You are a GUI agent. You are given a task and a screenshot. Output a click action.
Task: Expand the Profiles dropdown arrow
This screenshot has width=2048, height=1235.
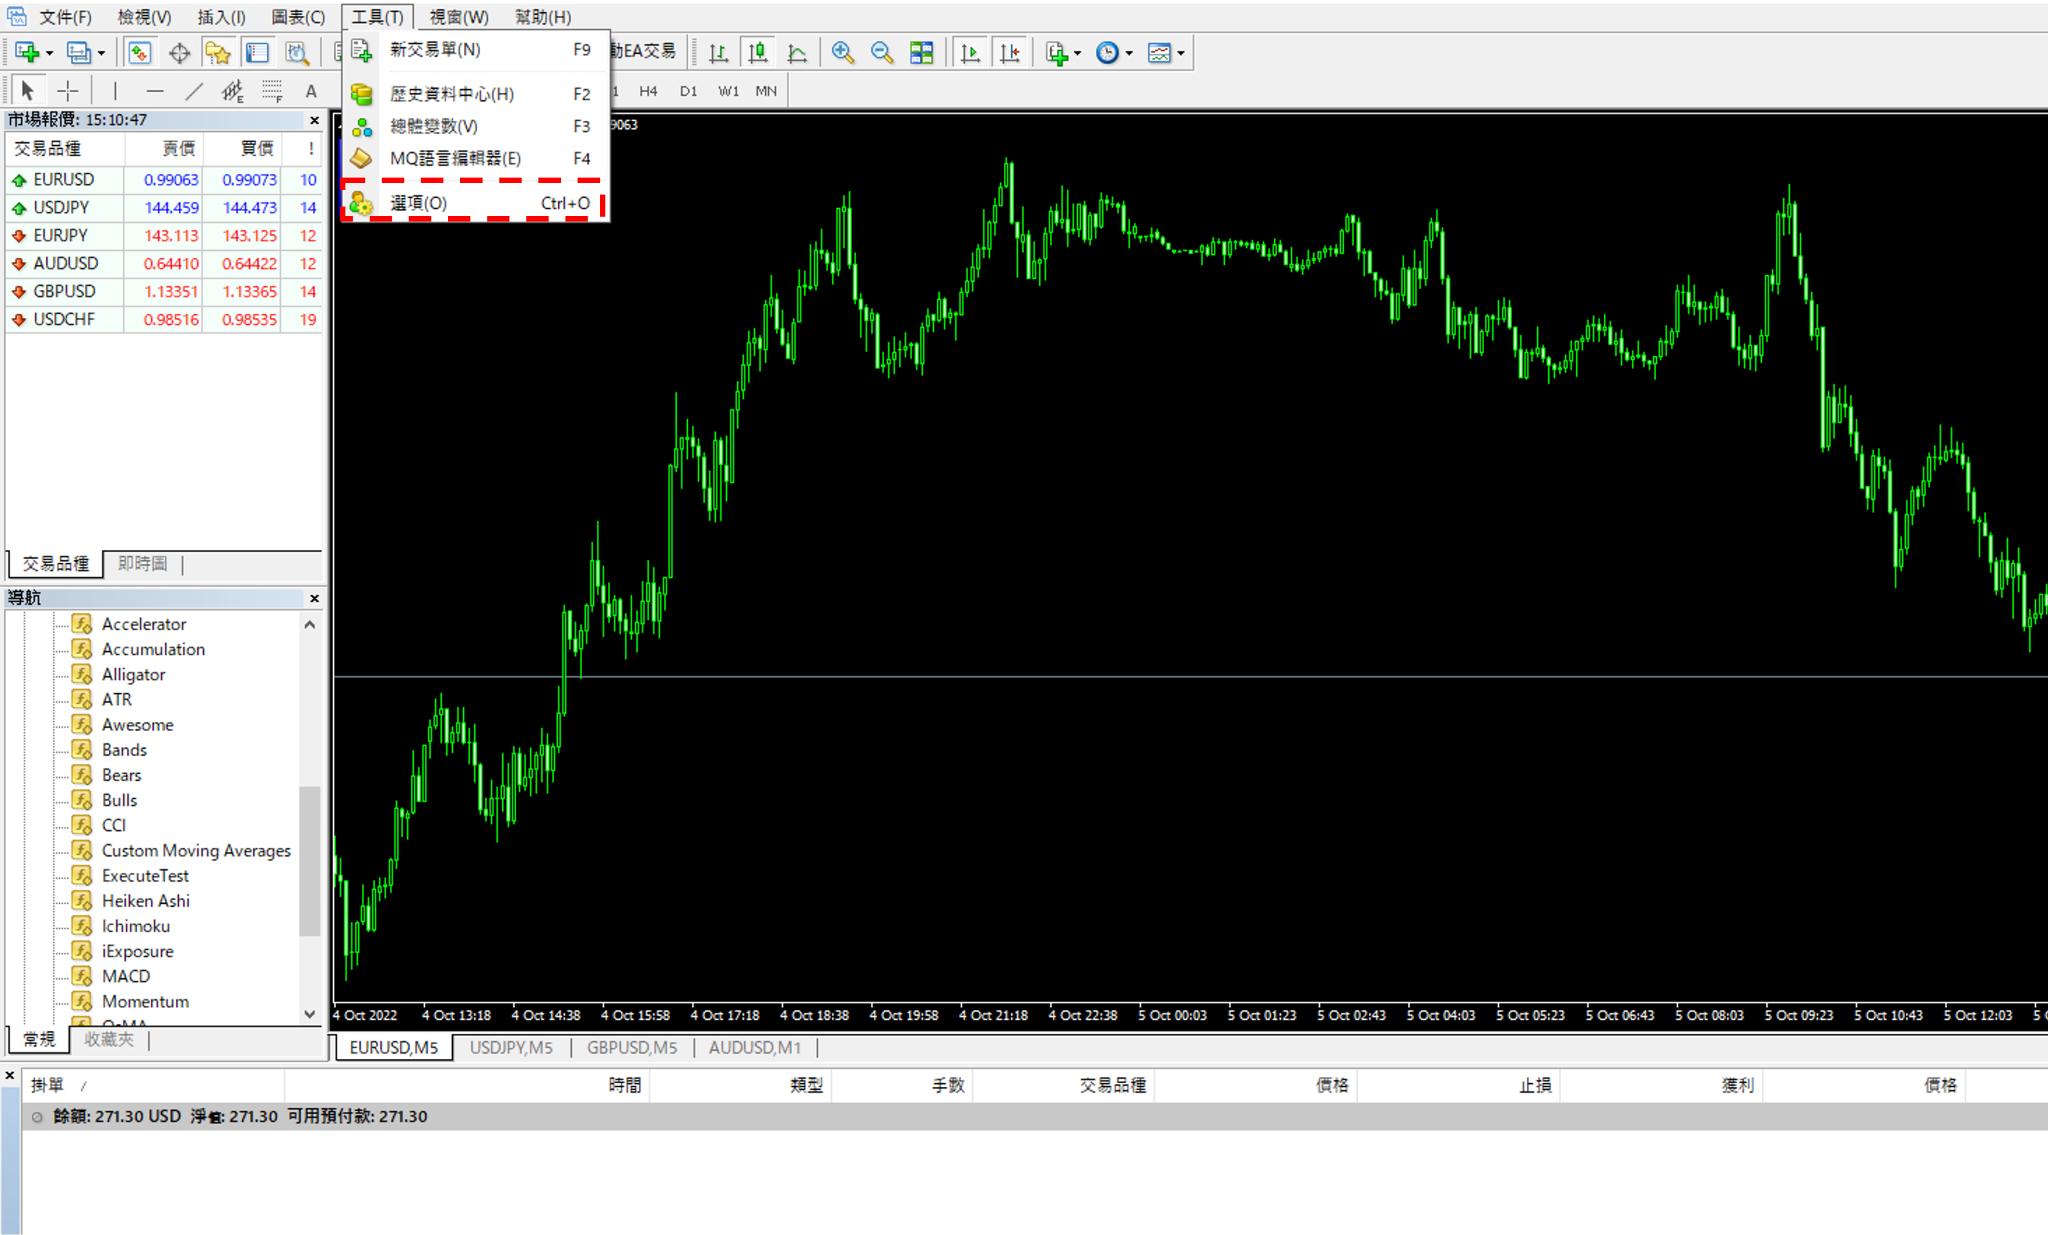(101, 54)
